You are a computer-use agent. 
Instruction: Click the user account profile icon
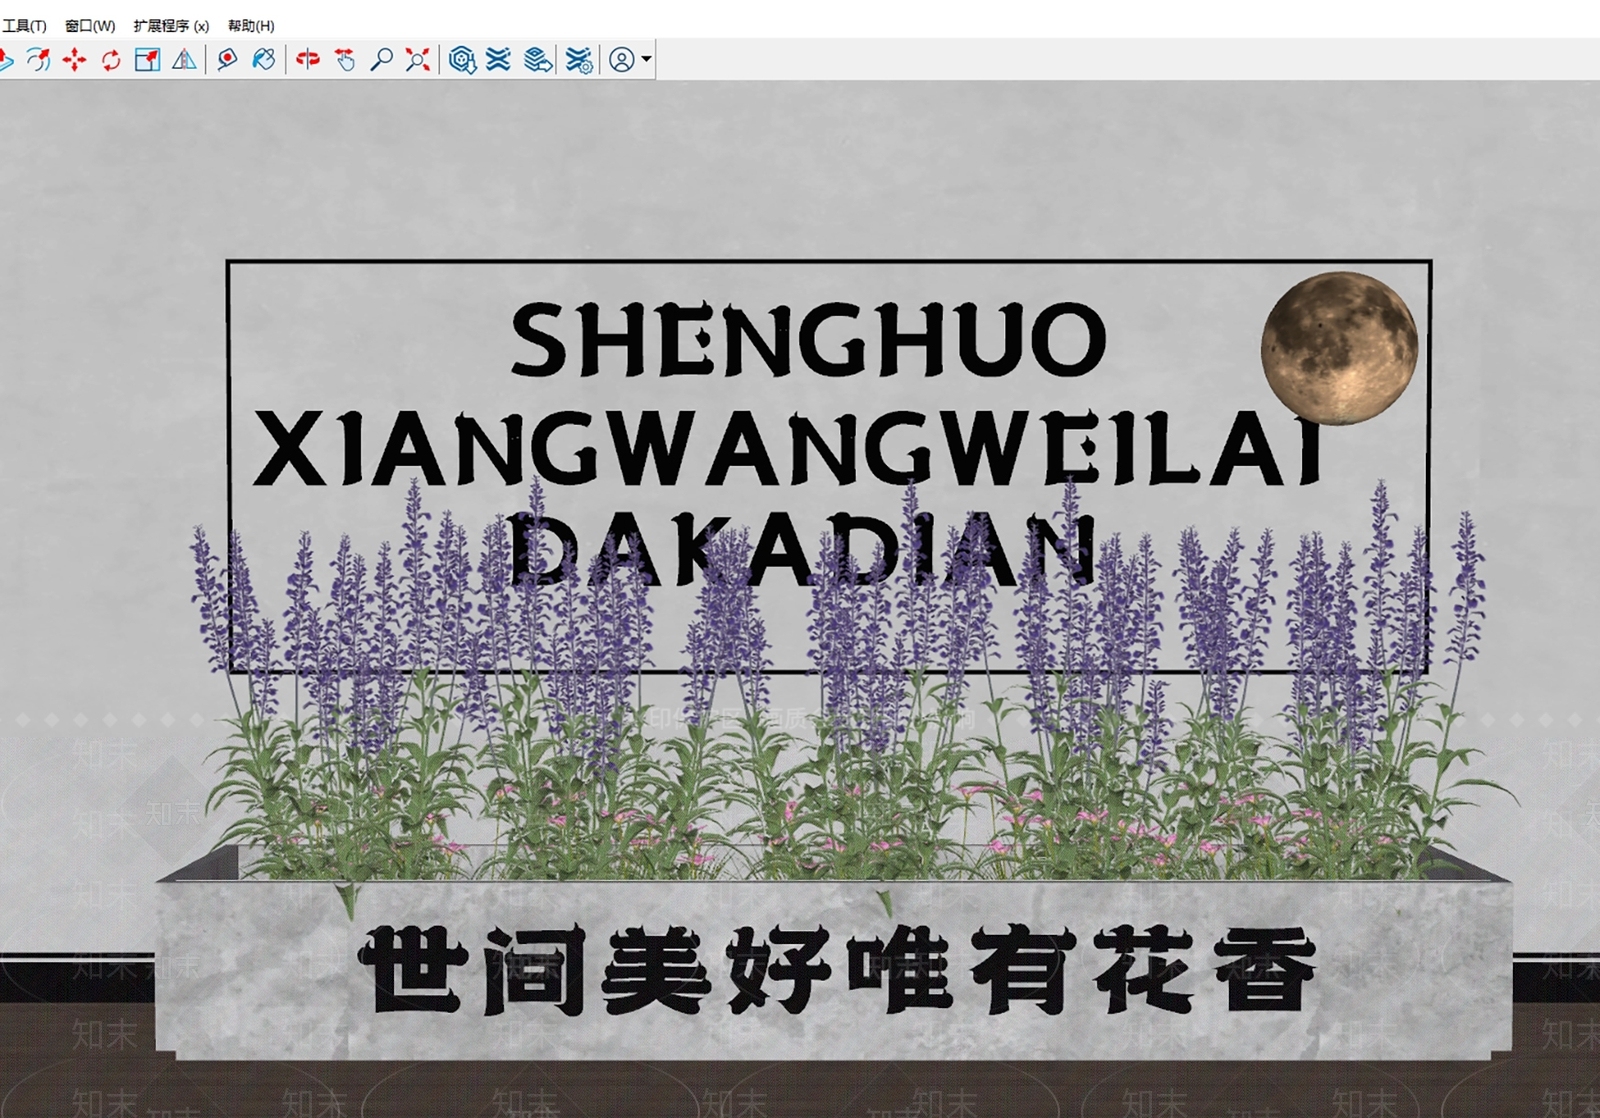tap(622, 60)
